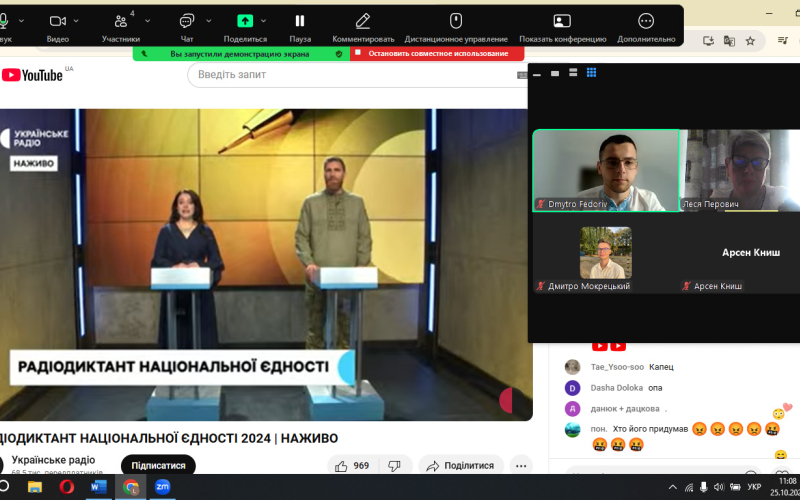Screen dimensions: 800x500
Task: Dislike the video with the thumbs-down icon
Action: [x=394, y=466]
